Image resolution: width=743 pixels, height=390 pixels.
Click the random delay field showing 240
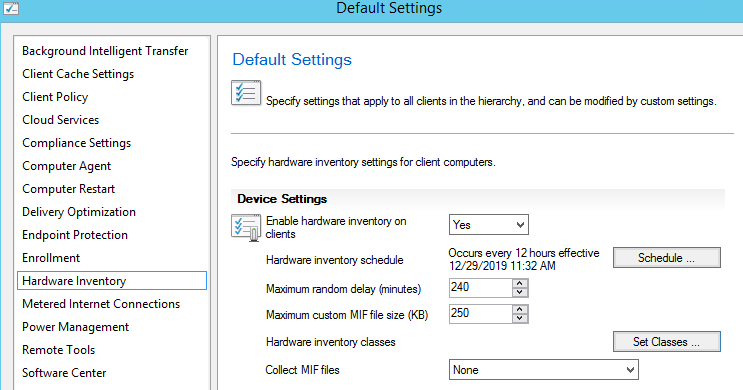click(480, 288)
